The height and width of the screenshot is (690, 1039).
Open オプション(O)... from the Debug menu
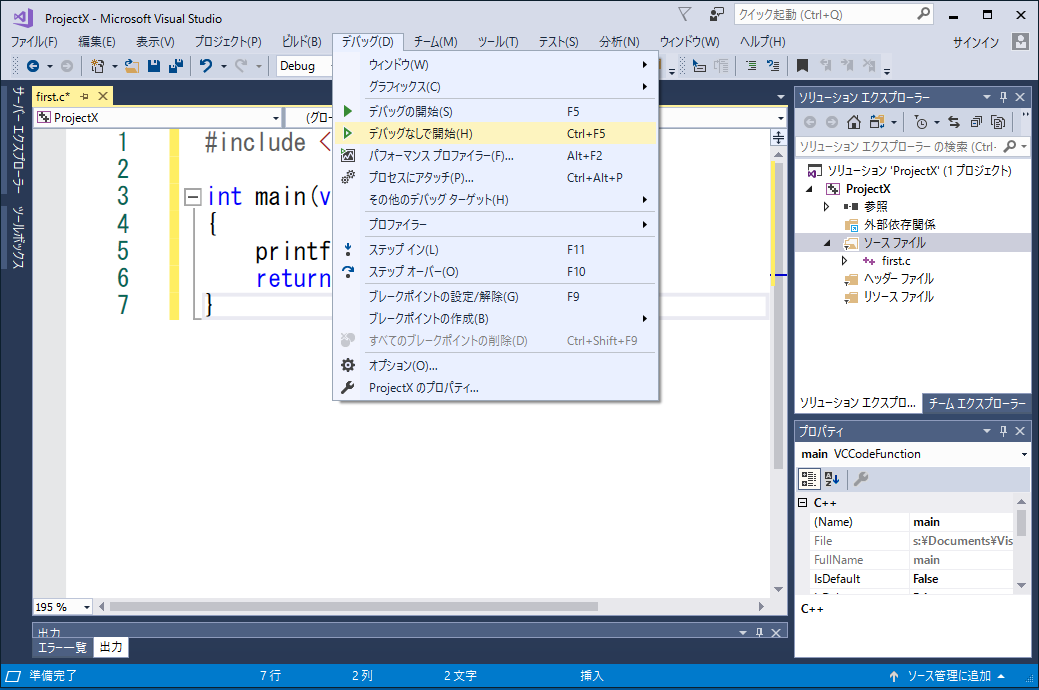(x=496, y=365)
